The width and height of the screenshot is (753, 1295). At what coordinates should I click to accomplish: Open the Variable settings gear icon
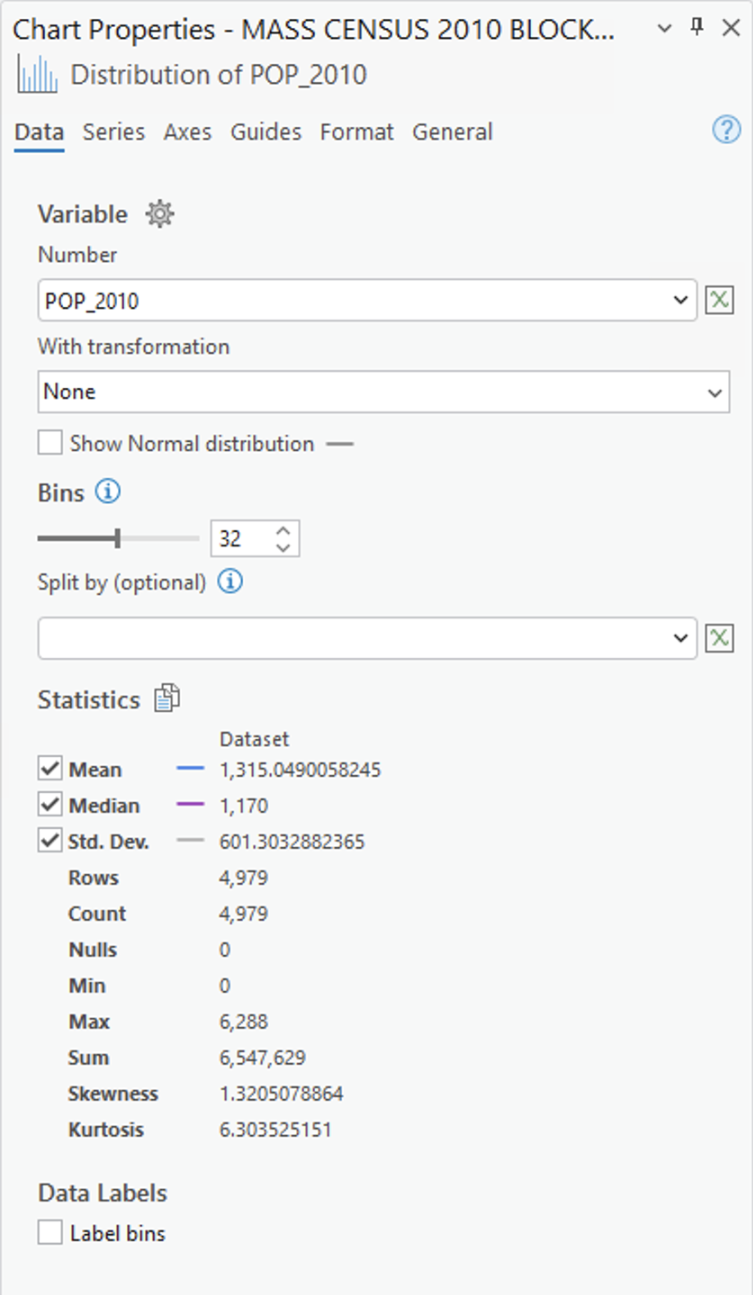coord(160,214)
